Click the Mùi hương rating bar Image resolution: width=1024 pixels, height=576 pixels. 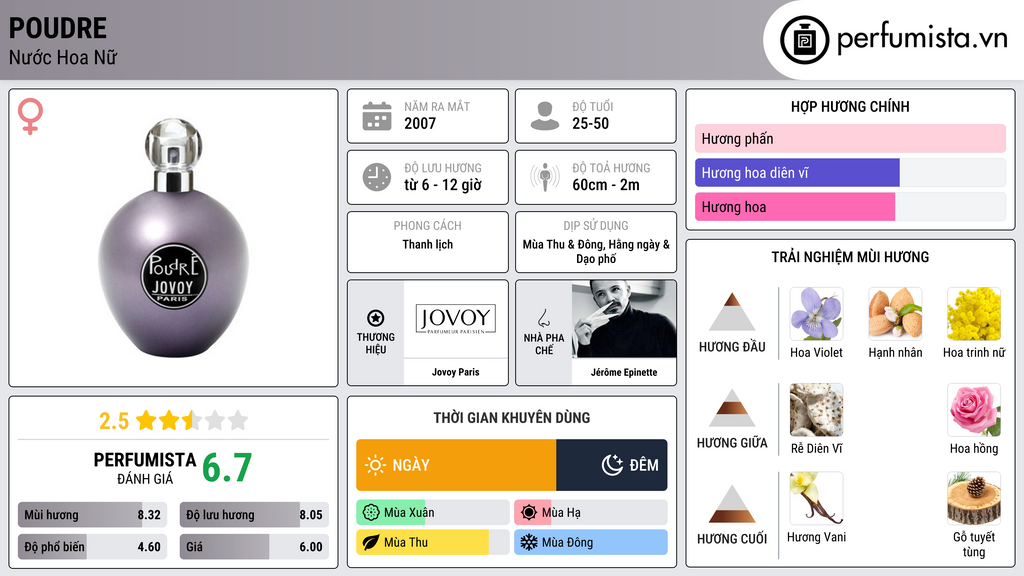click(92, 515)
